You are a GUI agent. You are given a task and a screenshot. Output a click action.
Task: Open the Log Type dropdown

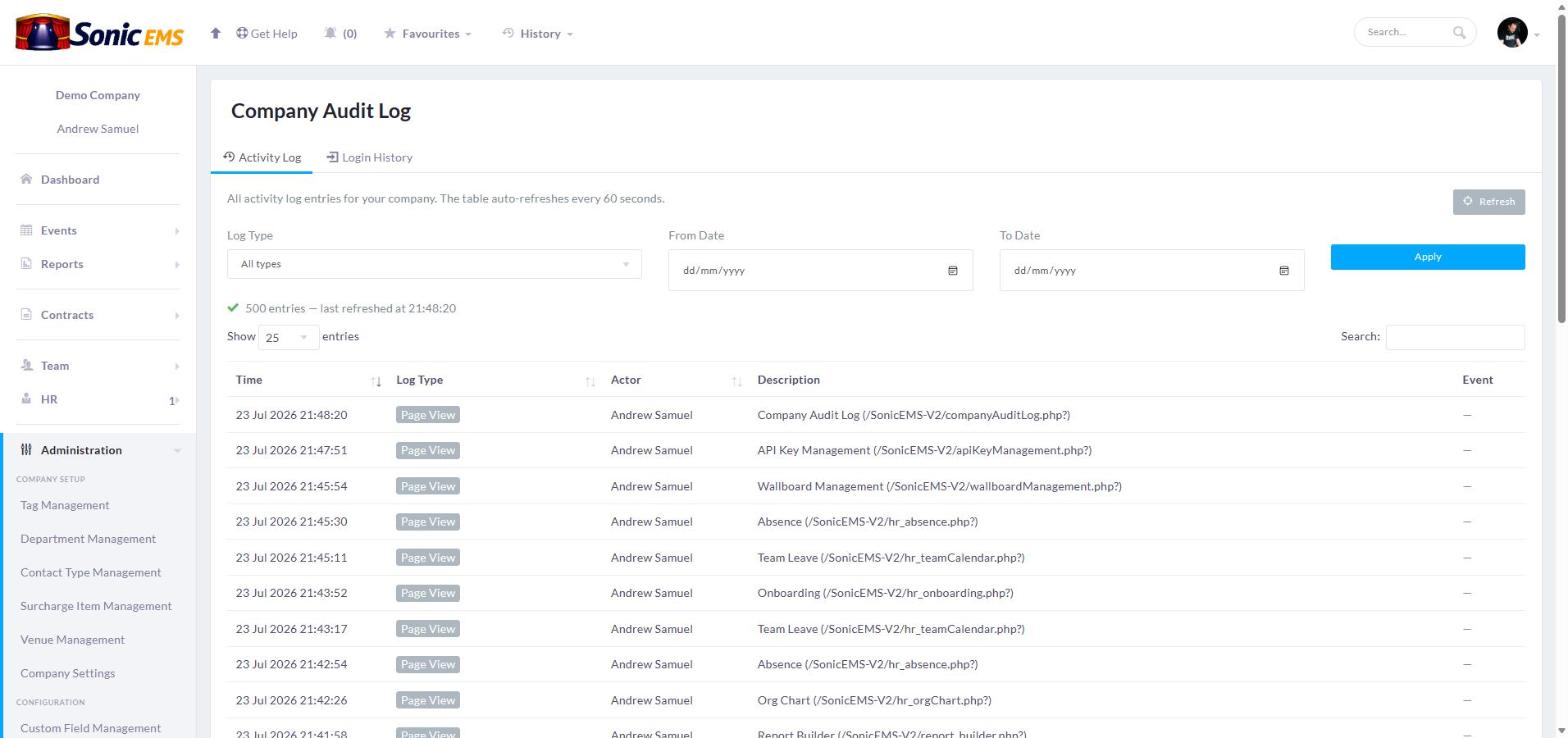(434, 264)
